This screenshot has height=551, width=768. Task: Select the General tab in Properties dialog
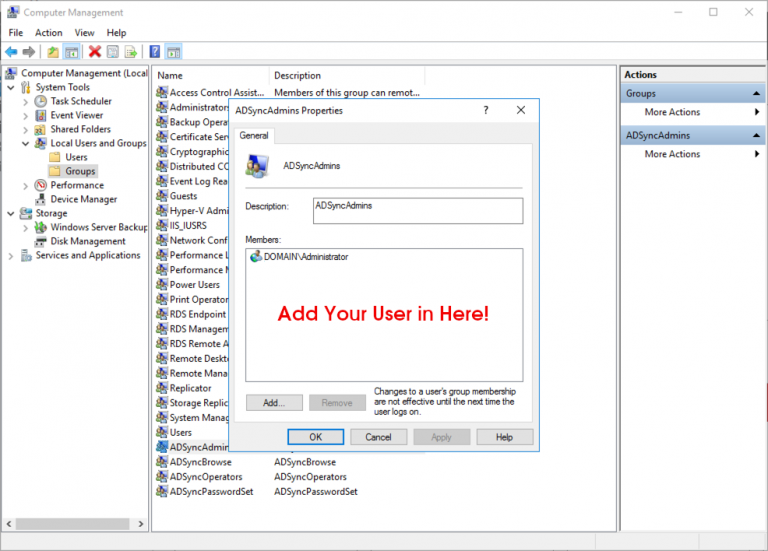coord(254,135)
